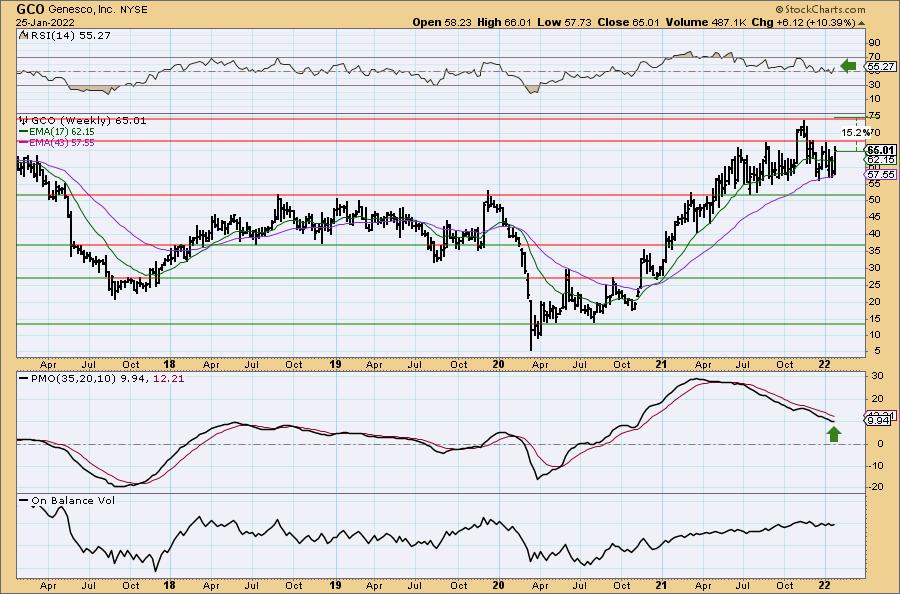The width and height of the screenshot is (900, 594).
Task: Click the High 66.01 value
Action: [x=505, y=22]
